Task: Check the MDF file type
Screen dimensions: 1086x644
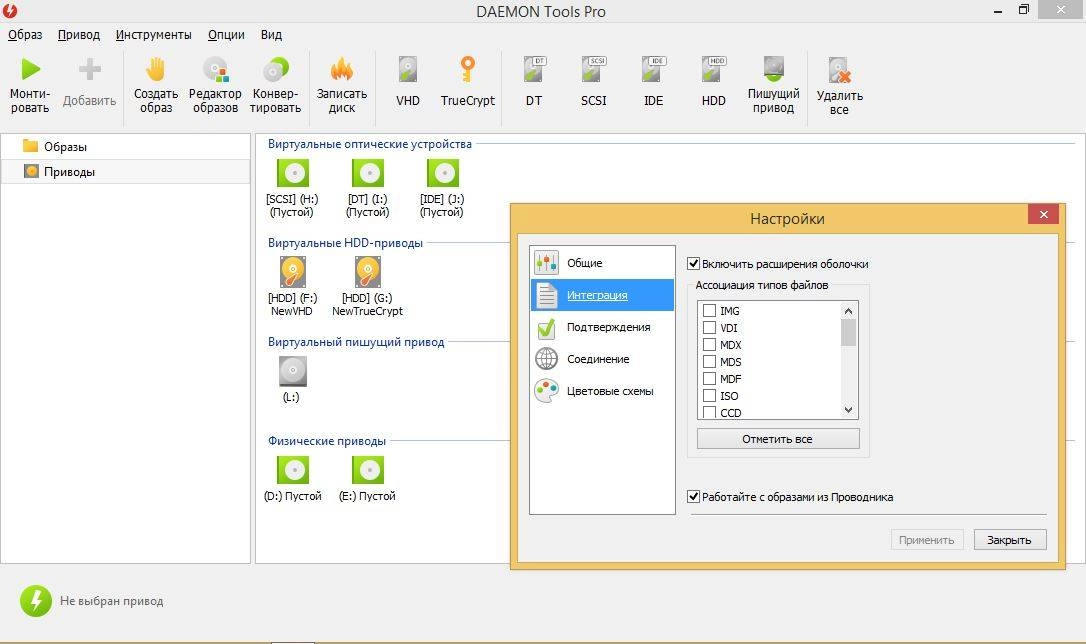Action: pos(709,378)
